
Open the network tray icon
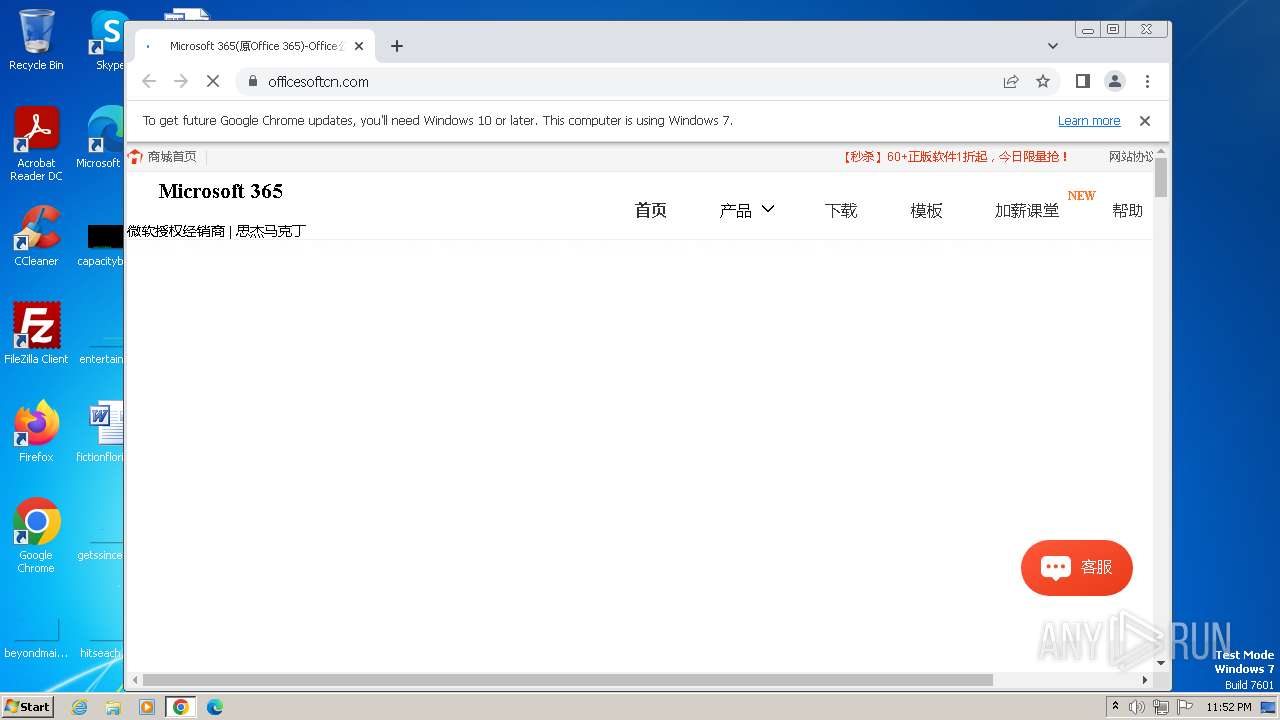click(1161, 707)
